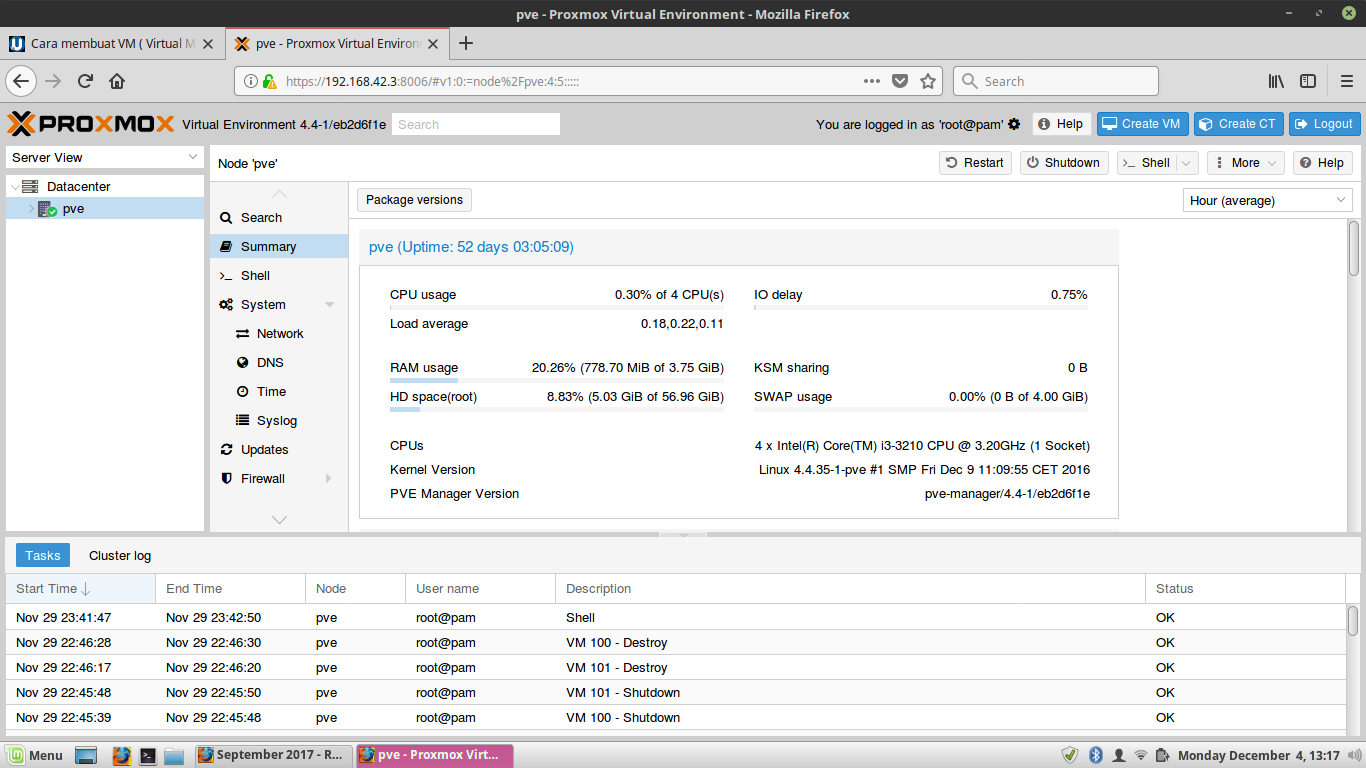
Task: Select the Summary menu item
Action: coord(279,246)
